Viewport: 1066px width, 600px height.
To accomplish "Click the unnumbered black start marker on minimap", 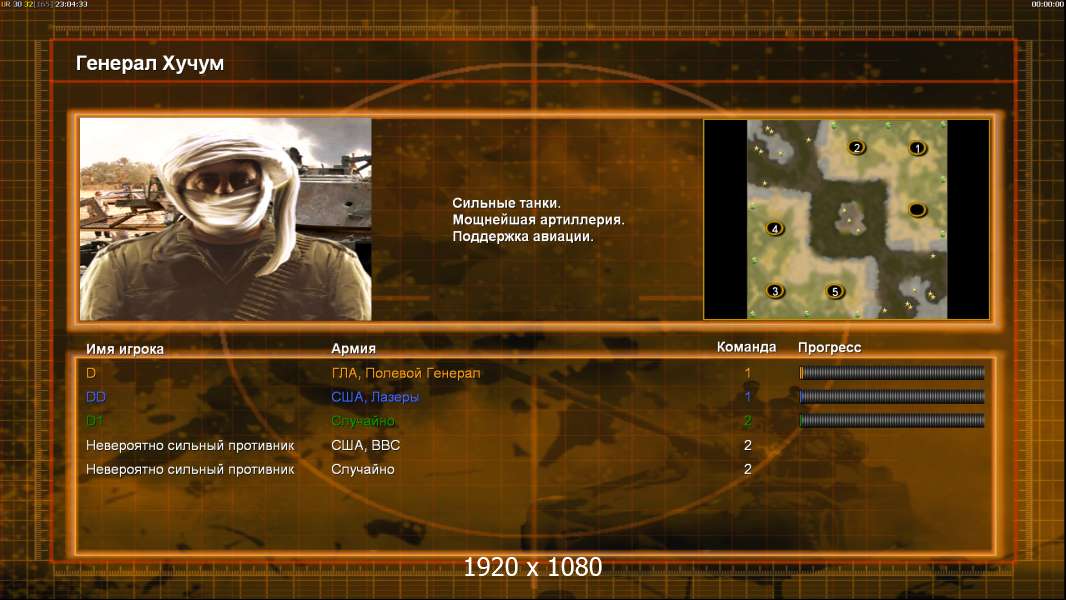I will coord(917,209).
